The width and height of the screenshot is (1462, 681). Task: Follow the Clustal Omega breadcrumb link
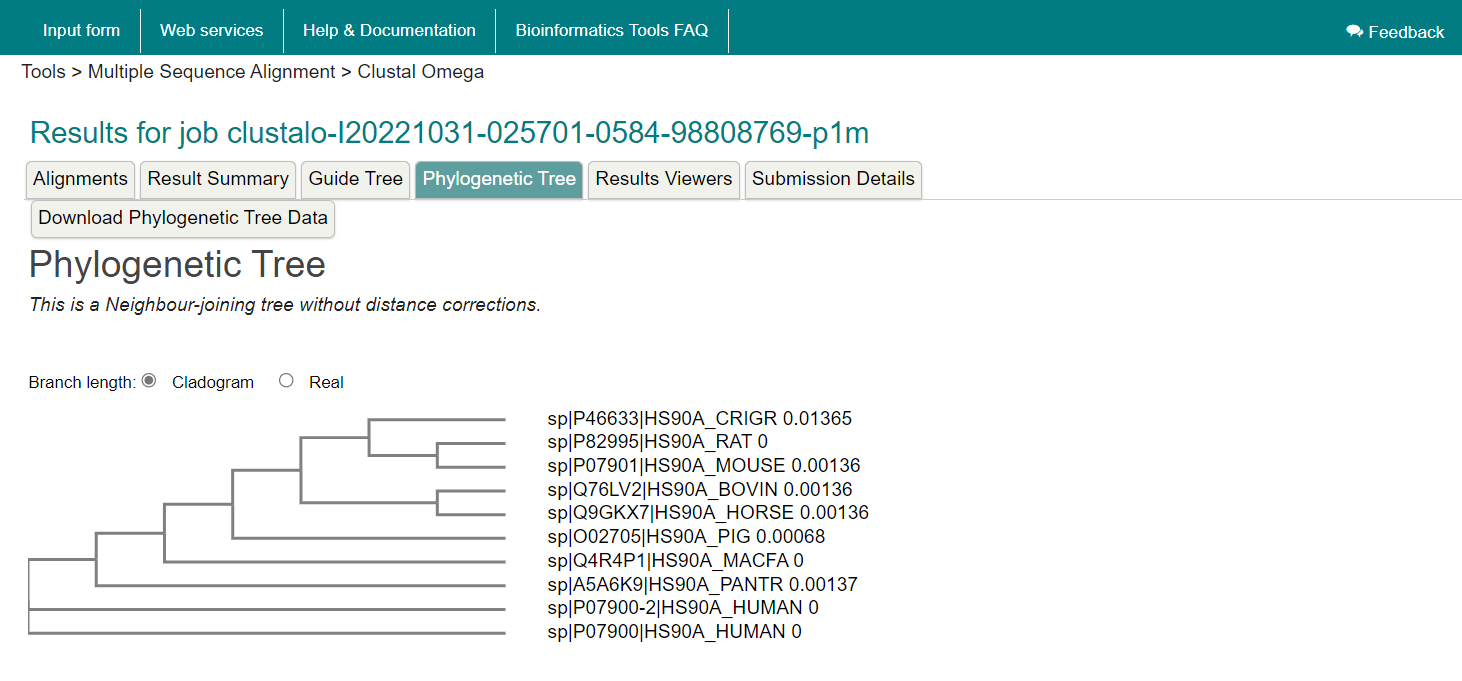421,72
